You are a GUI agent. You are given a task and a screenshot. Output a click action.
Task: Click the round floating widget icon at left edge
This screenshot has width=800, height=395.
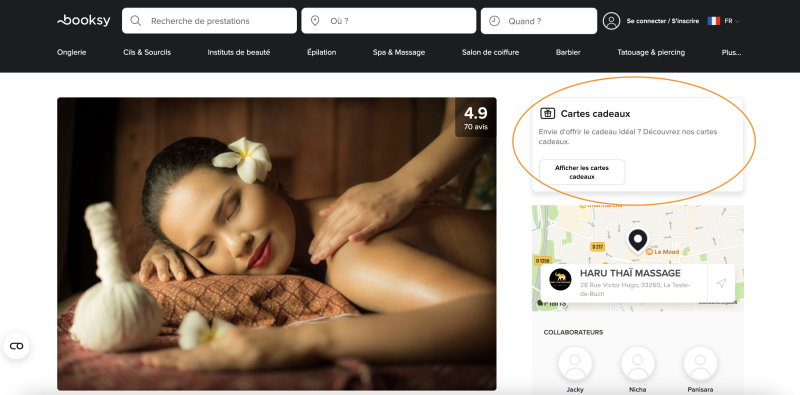point(16,346)
